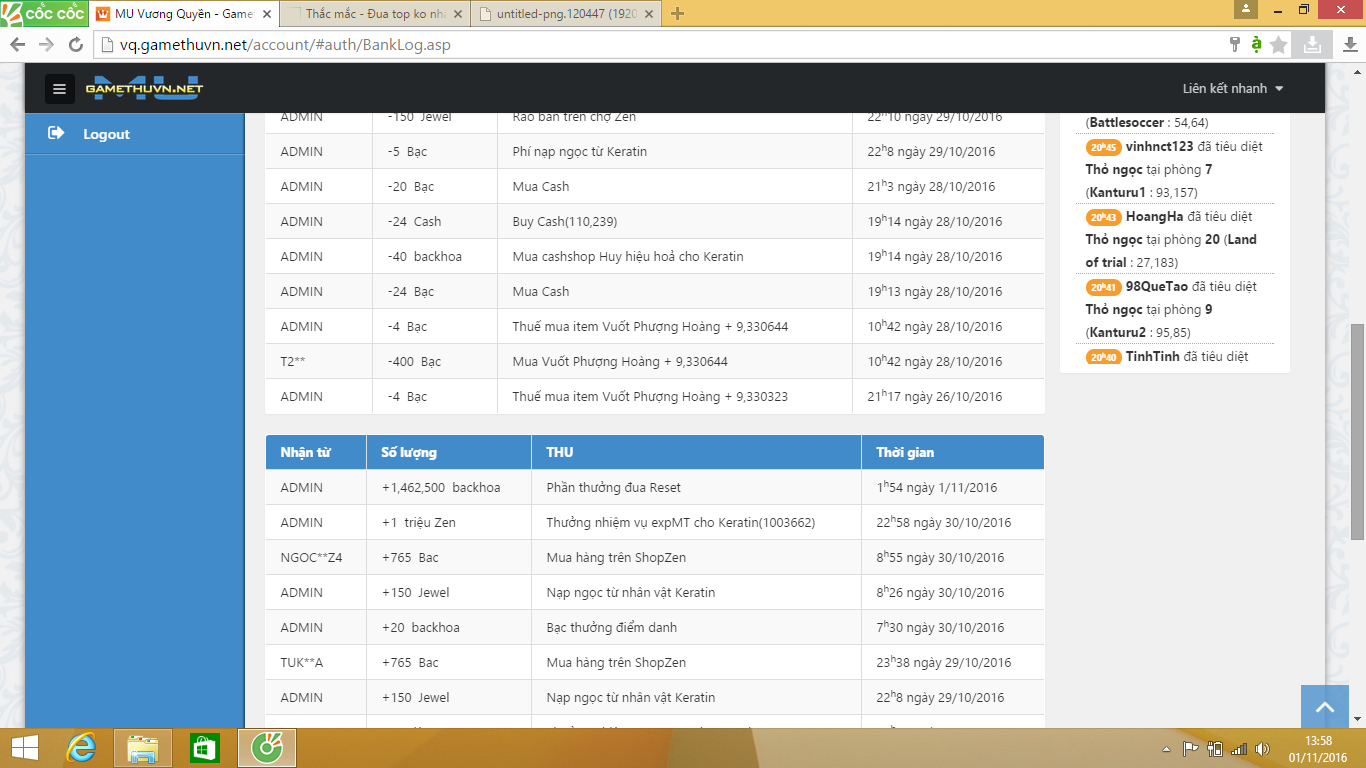The height and width of the screenshot is (768, 1366).
Task: Open Internet Explorer from the taskbar
Action: (81, 748)
